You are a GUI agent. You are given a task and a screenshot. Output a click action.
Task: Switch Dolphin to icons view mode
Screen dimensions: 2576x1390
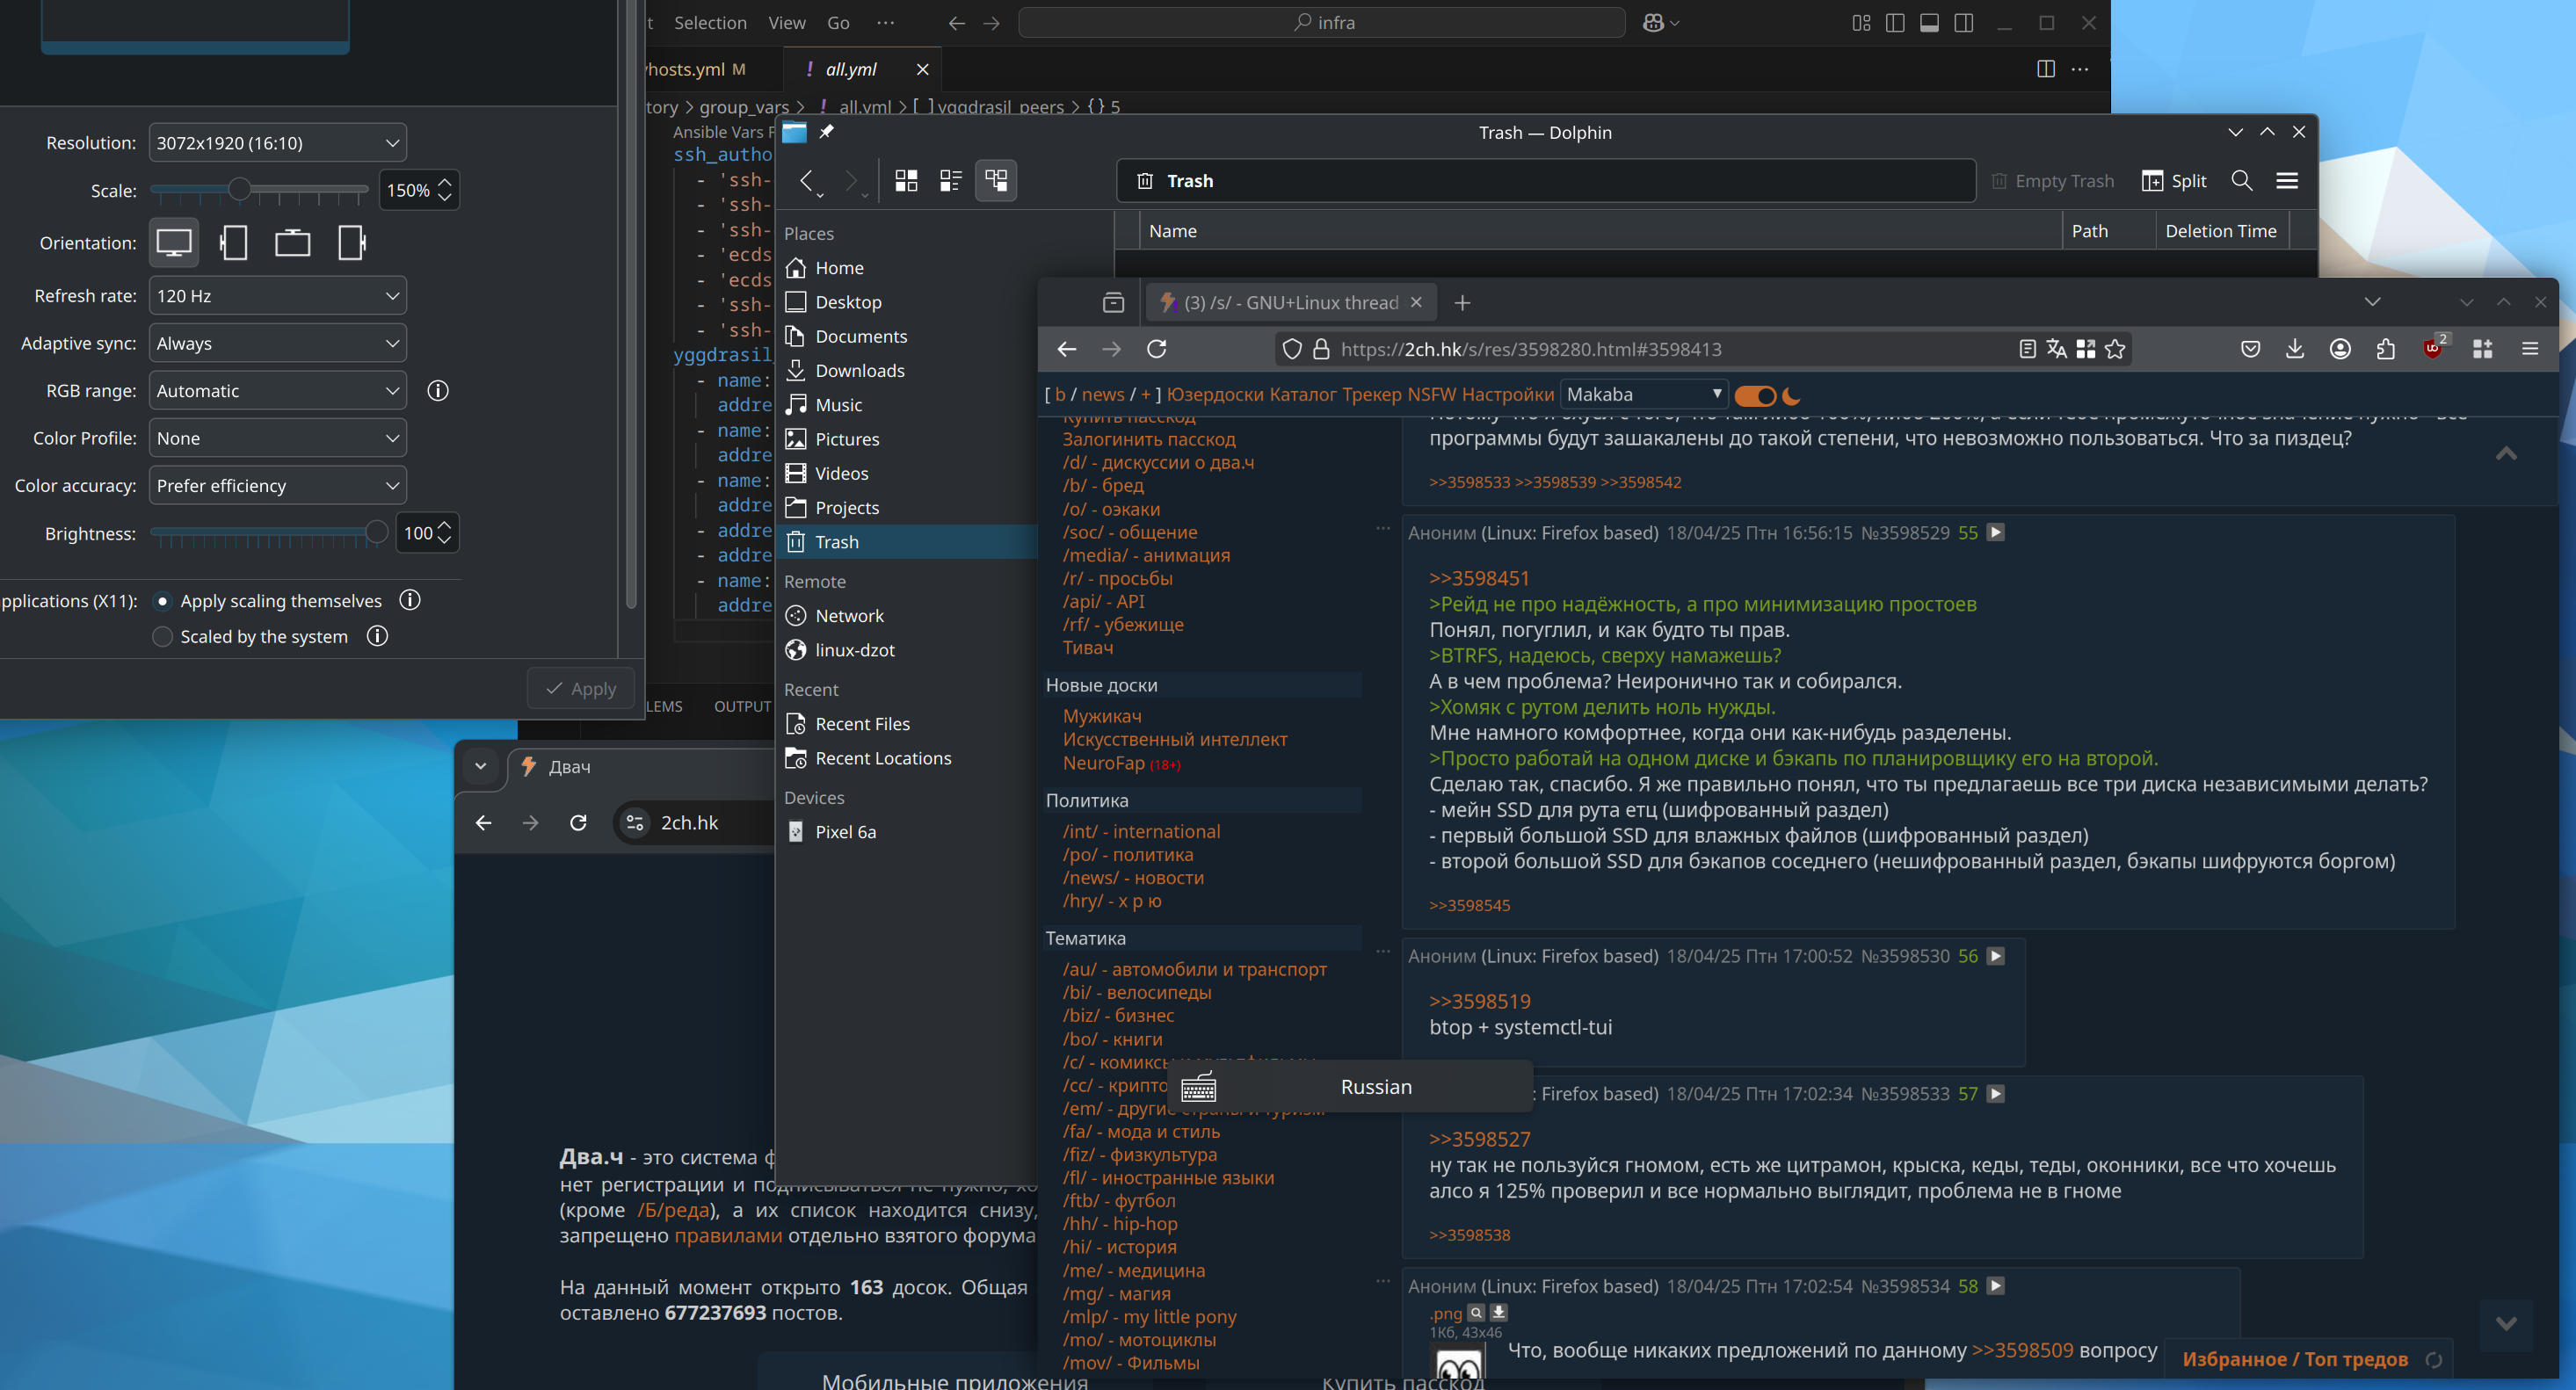tap(906, 181)
